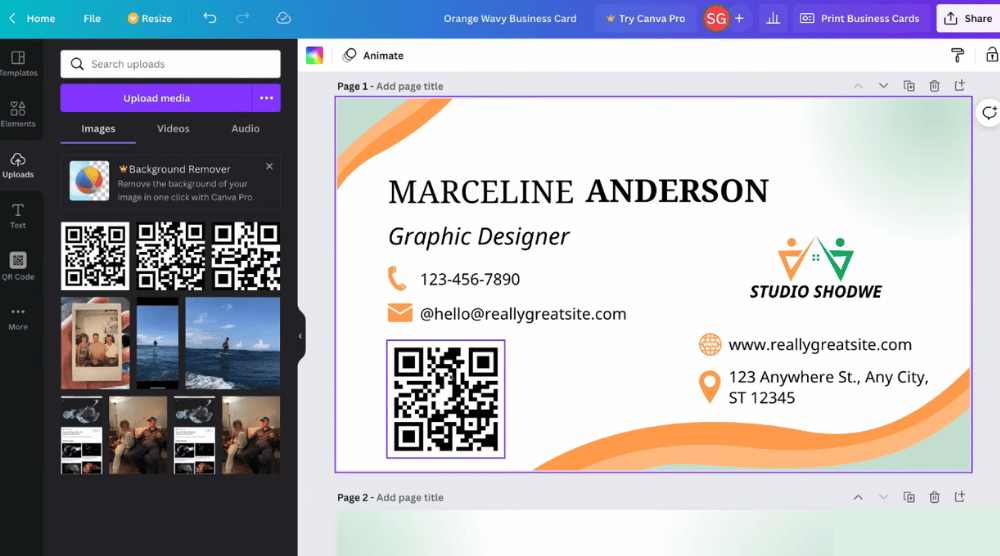The width and height of the screenshot is (1000, 556).
Task: Focus the Search uploads field
Action: coord(170,64)
